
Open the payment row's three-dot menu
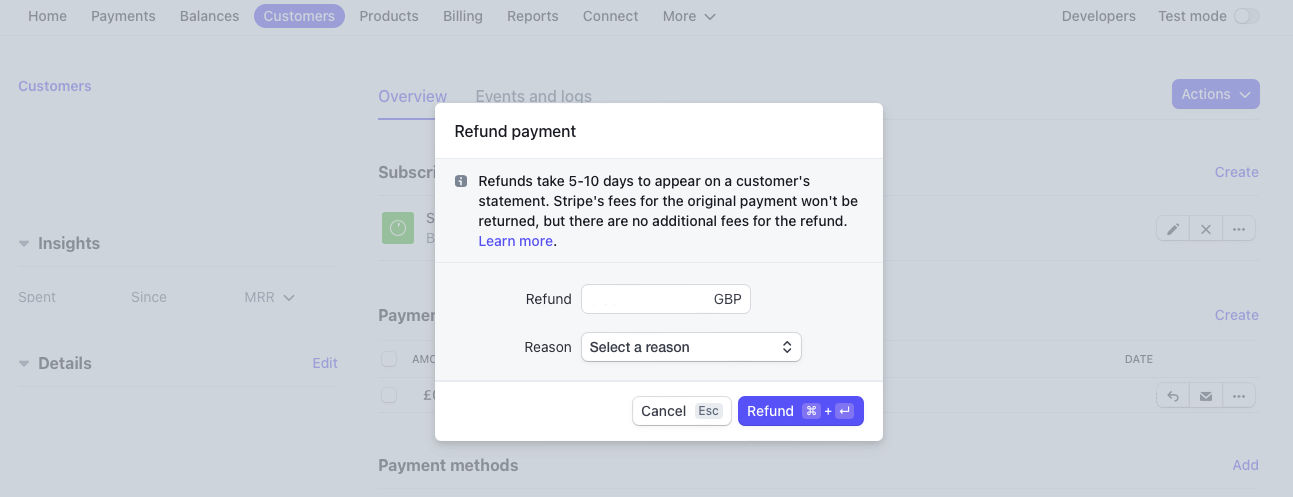[x=1238, y=396]
